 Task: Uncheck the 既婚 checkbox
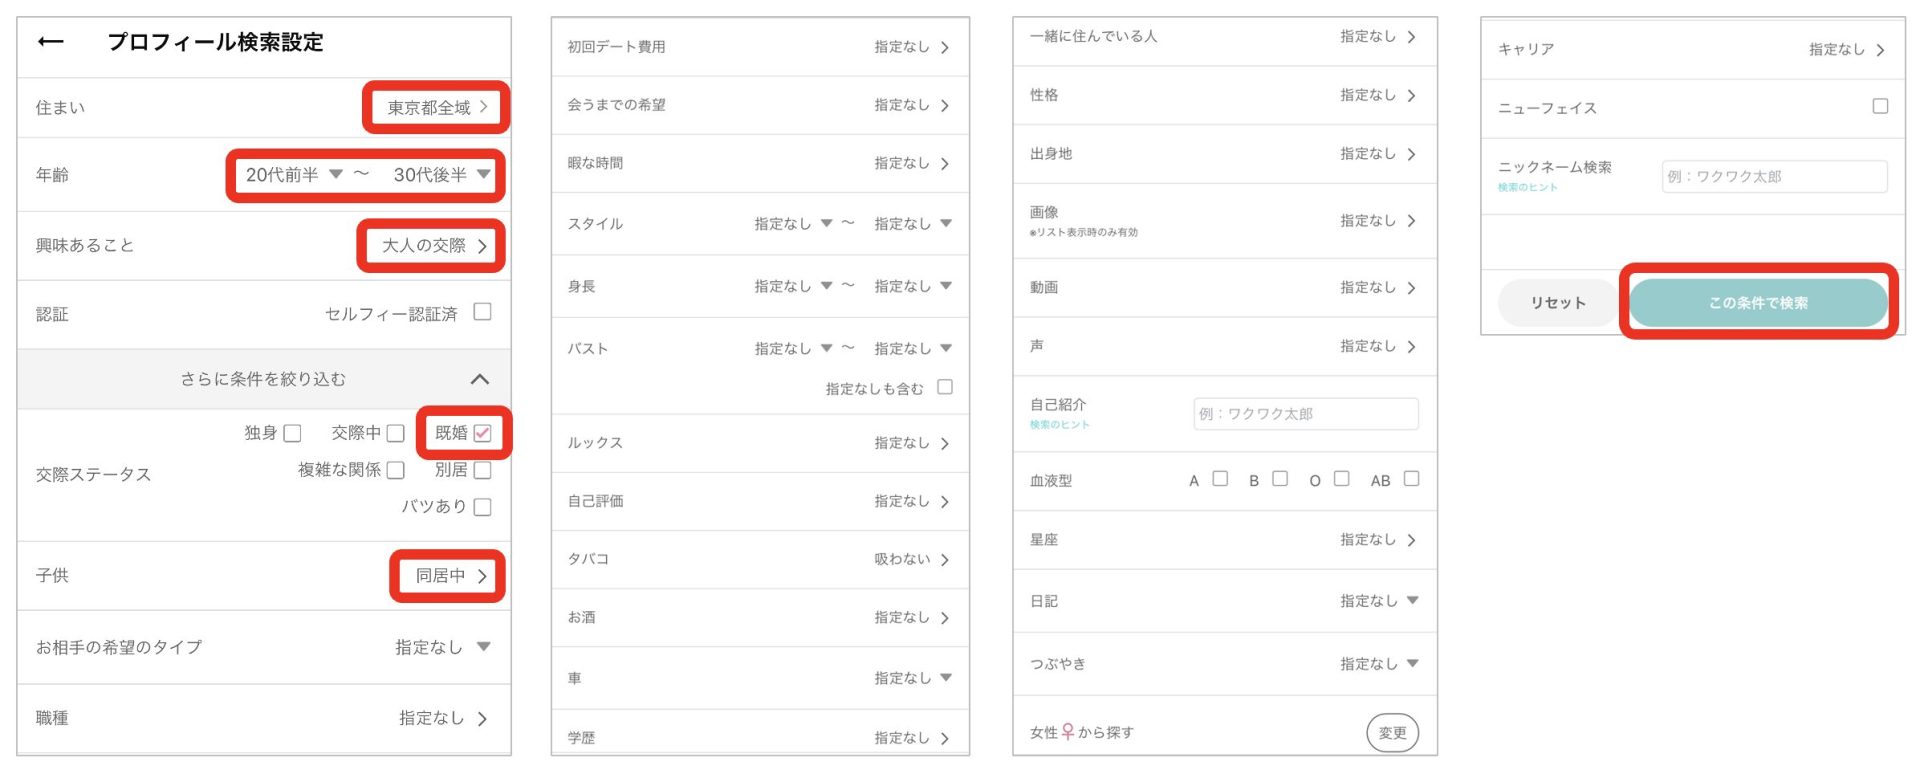[x=483, y=433]
